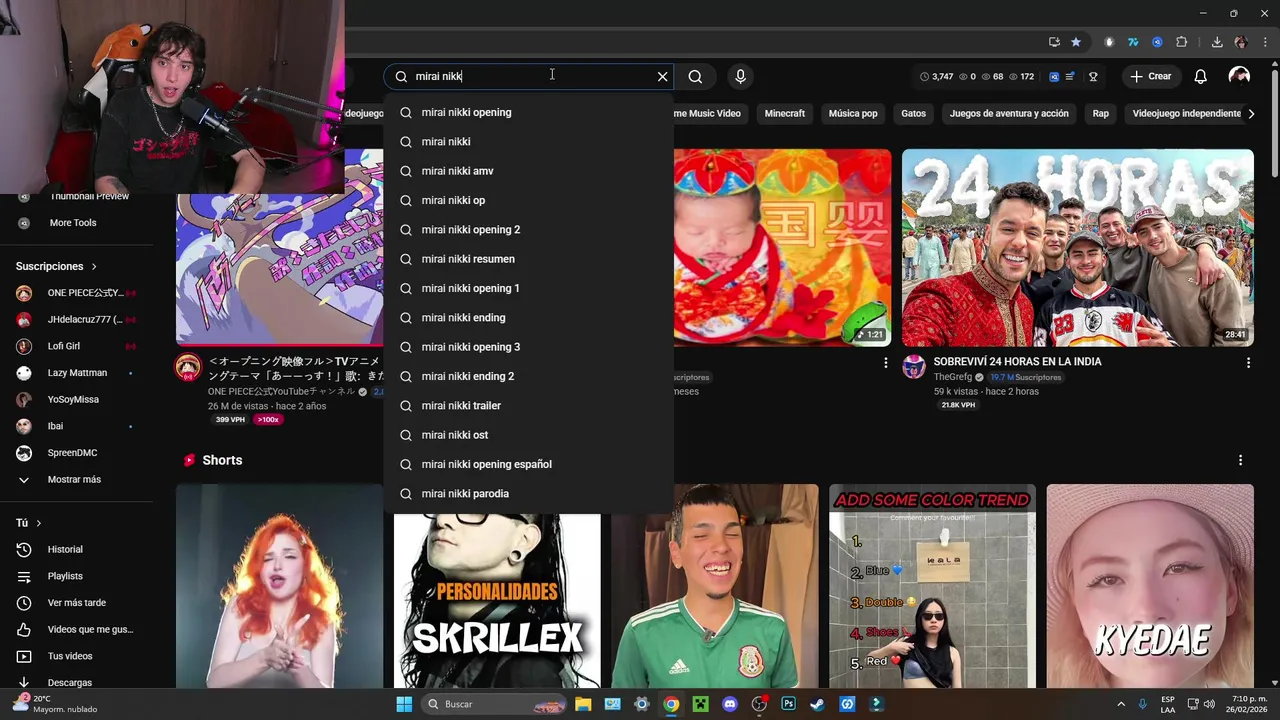This screenshot has height=720, width=1280.
Task: Open Chrome three-dot menu
Action: (1265, 42)
